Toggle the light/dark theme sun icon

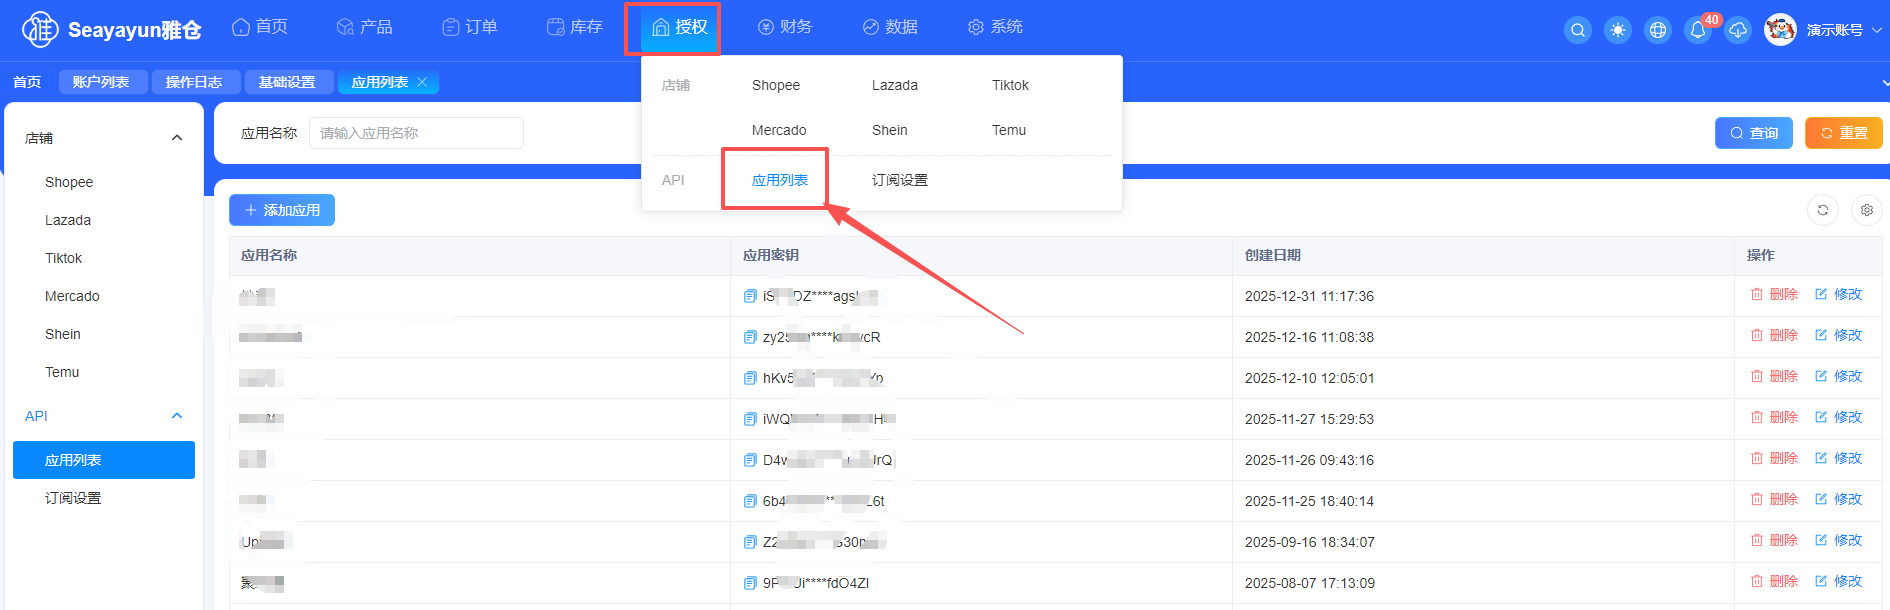tap(1618, 30)
